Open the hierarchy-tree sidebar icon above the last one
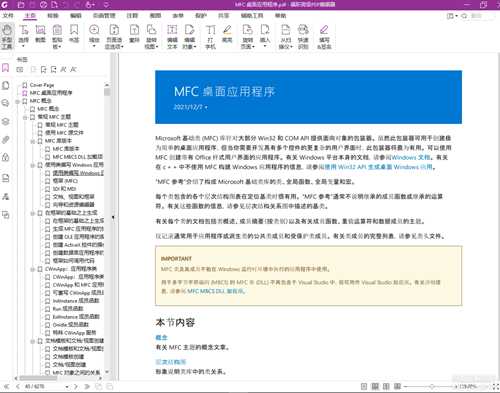The height and width of the screenshot is (393, 500). (x=6, y=197)
